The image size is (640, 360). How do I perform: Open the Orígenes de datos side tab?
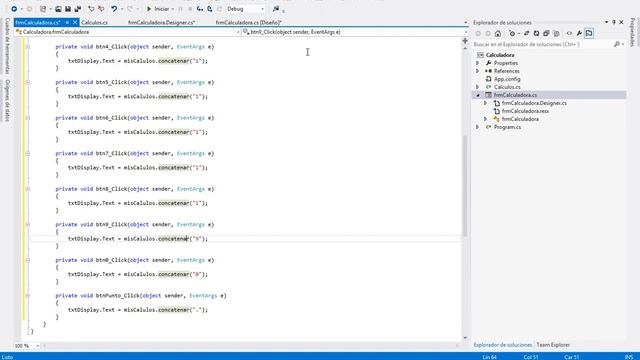(7, 100)
